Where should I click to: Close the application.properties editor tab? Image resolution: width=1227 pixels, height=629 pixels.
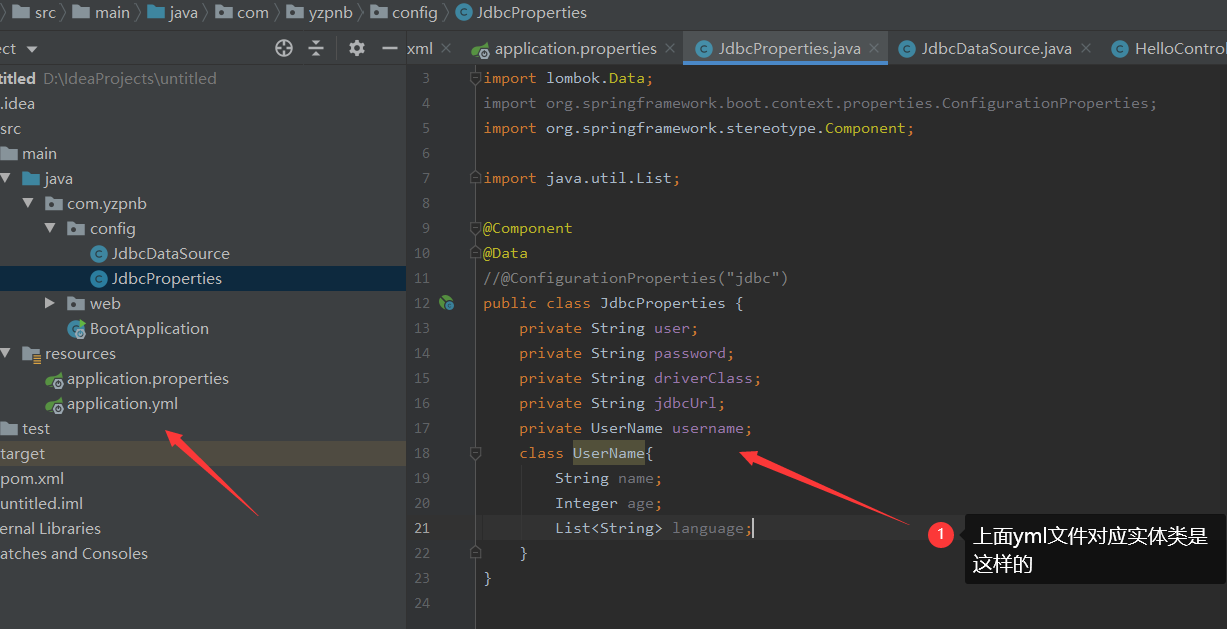pos(670,48)
